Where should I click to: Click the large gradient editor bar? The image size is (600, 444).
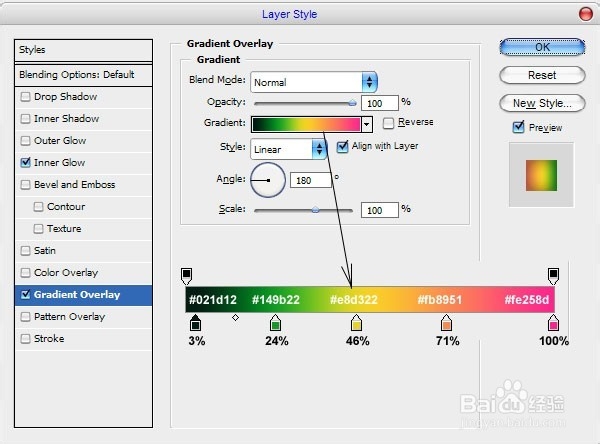pyautogui.click(x=370, y=300)
